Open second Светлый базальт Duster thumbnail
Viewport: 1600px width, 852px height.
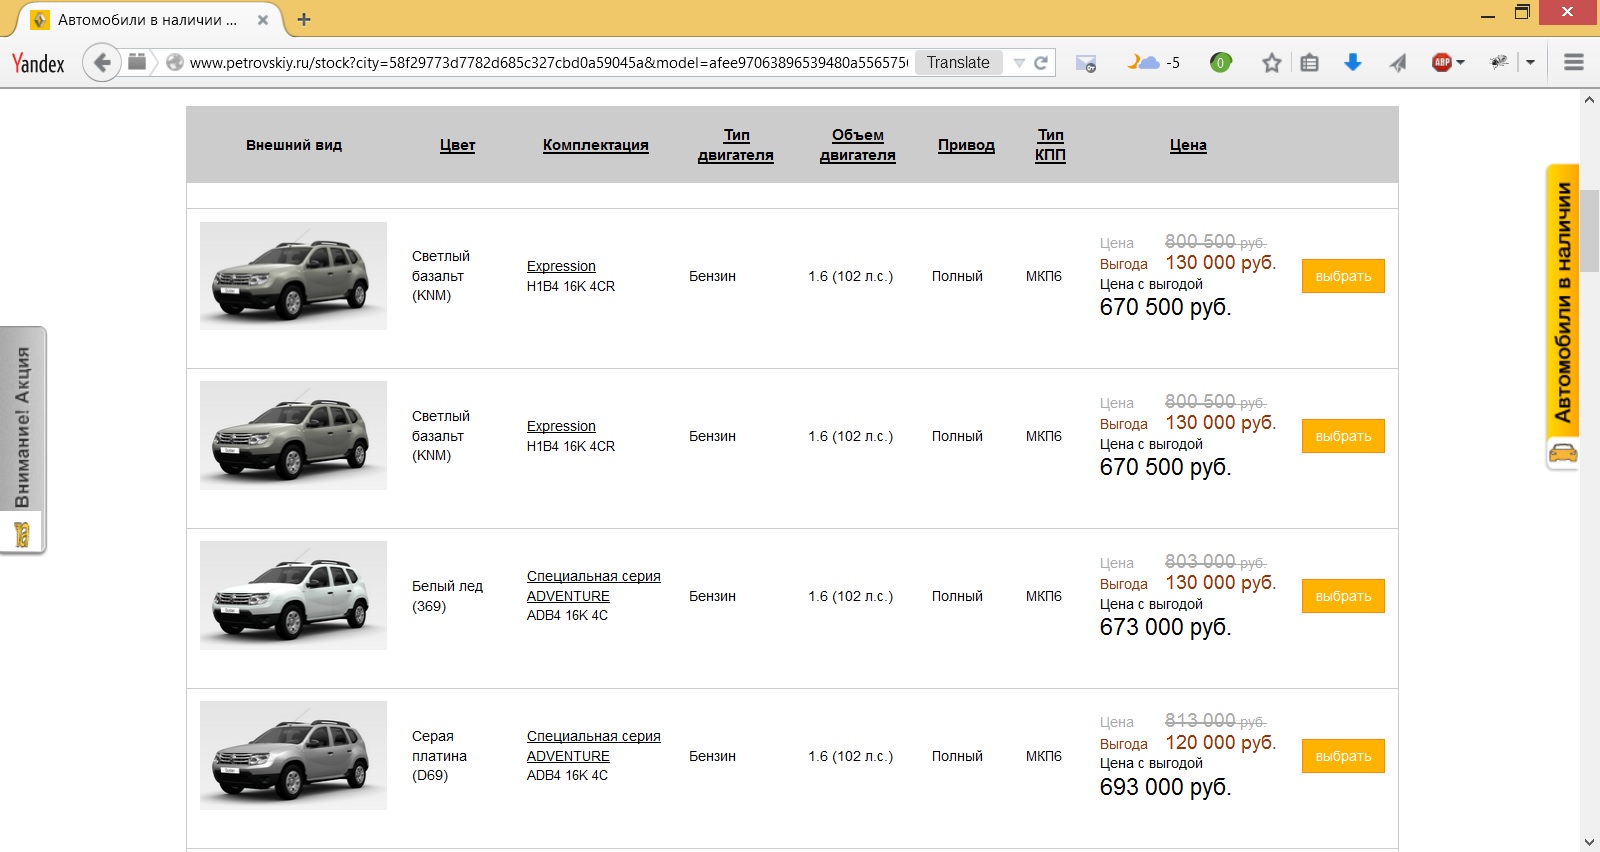(293, 436)
